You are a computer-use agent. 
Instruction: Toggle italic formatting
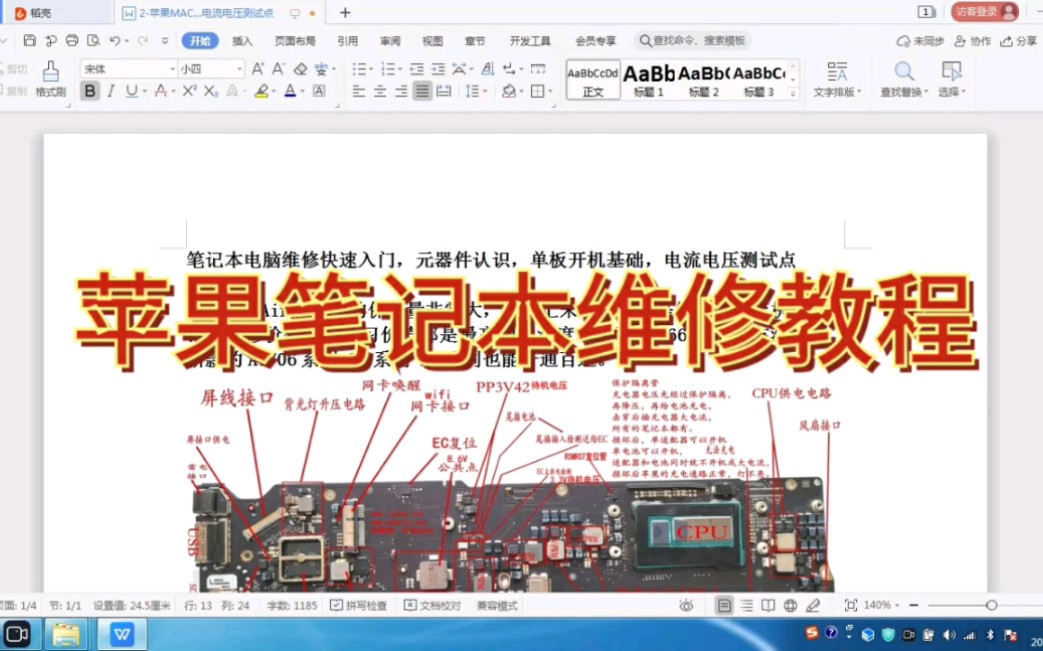109,90
